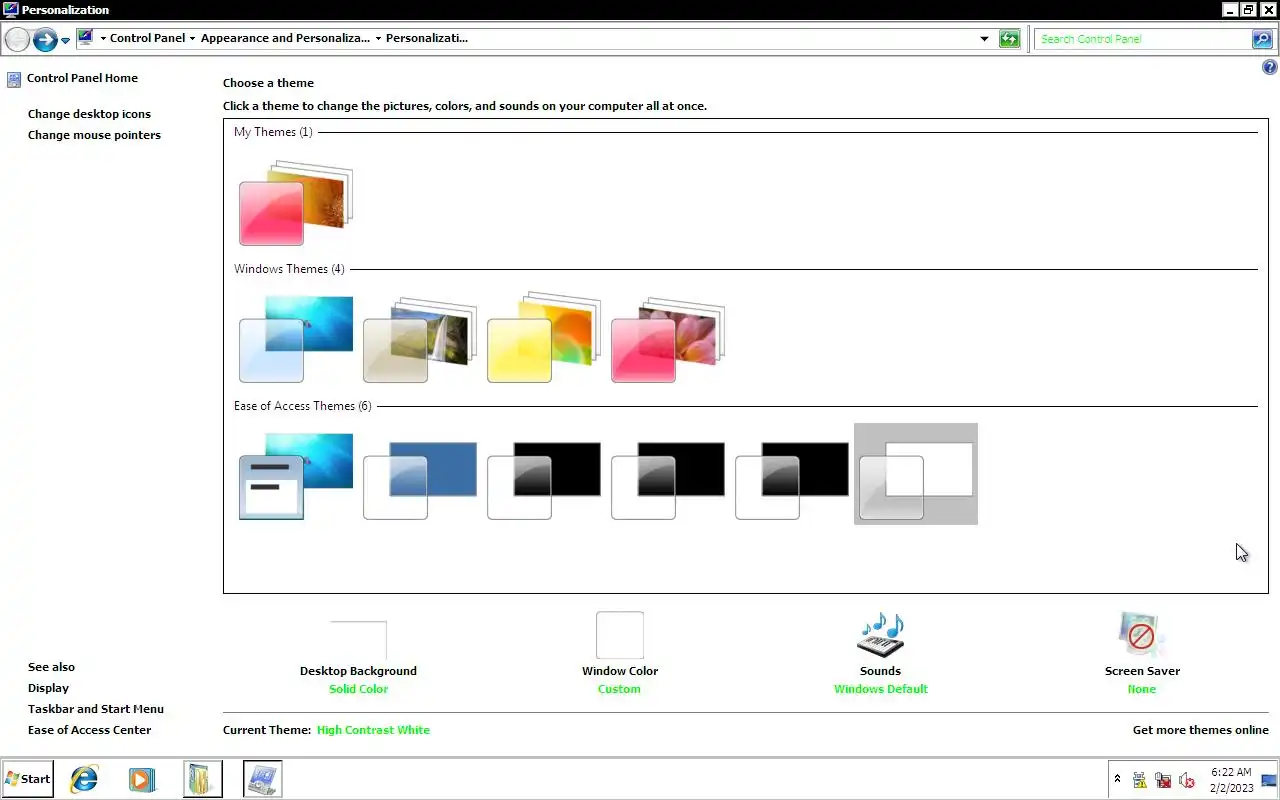The image size is (1280, 800).
Task: Click the clock showing 6:22 AM
Action: click(1231, 780)
